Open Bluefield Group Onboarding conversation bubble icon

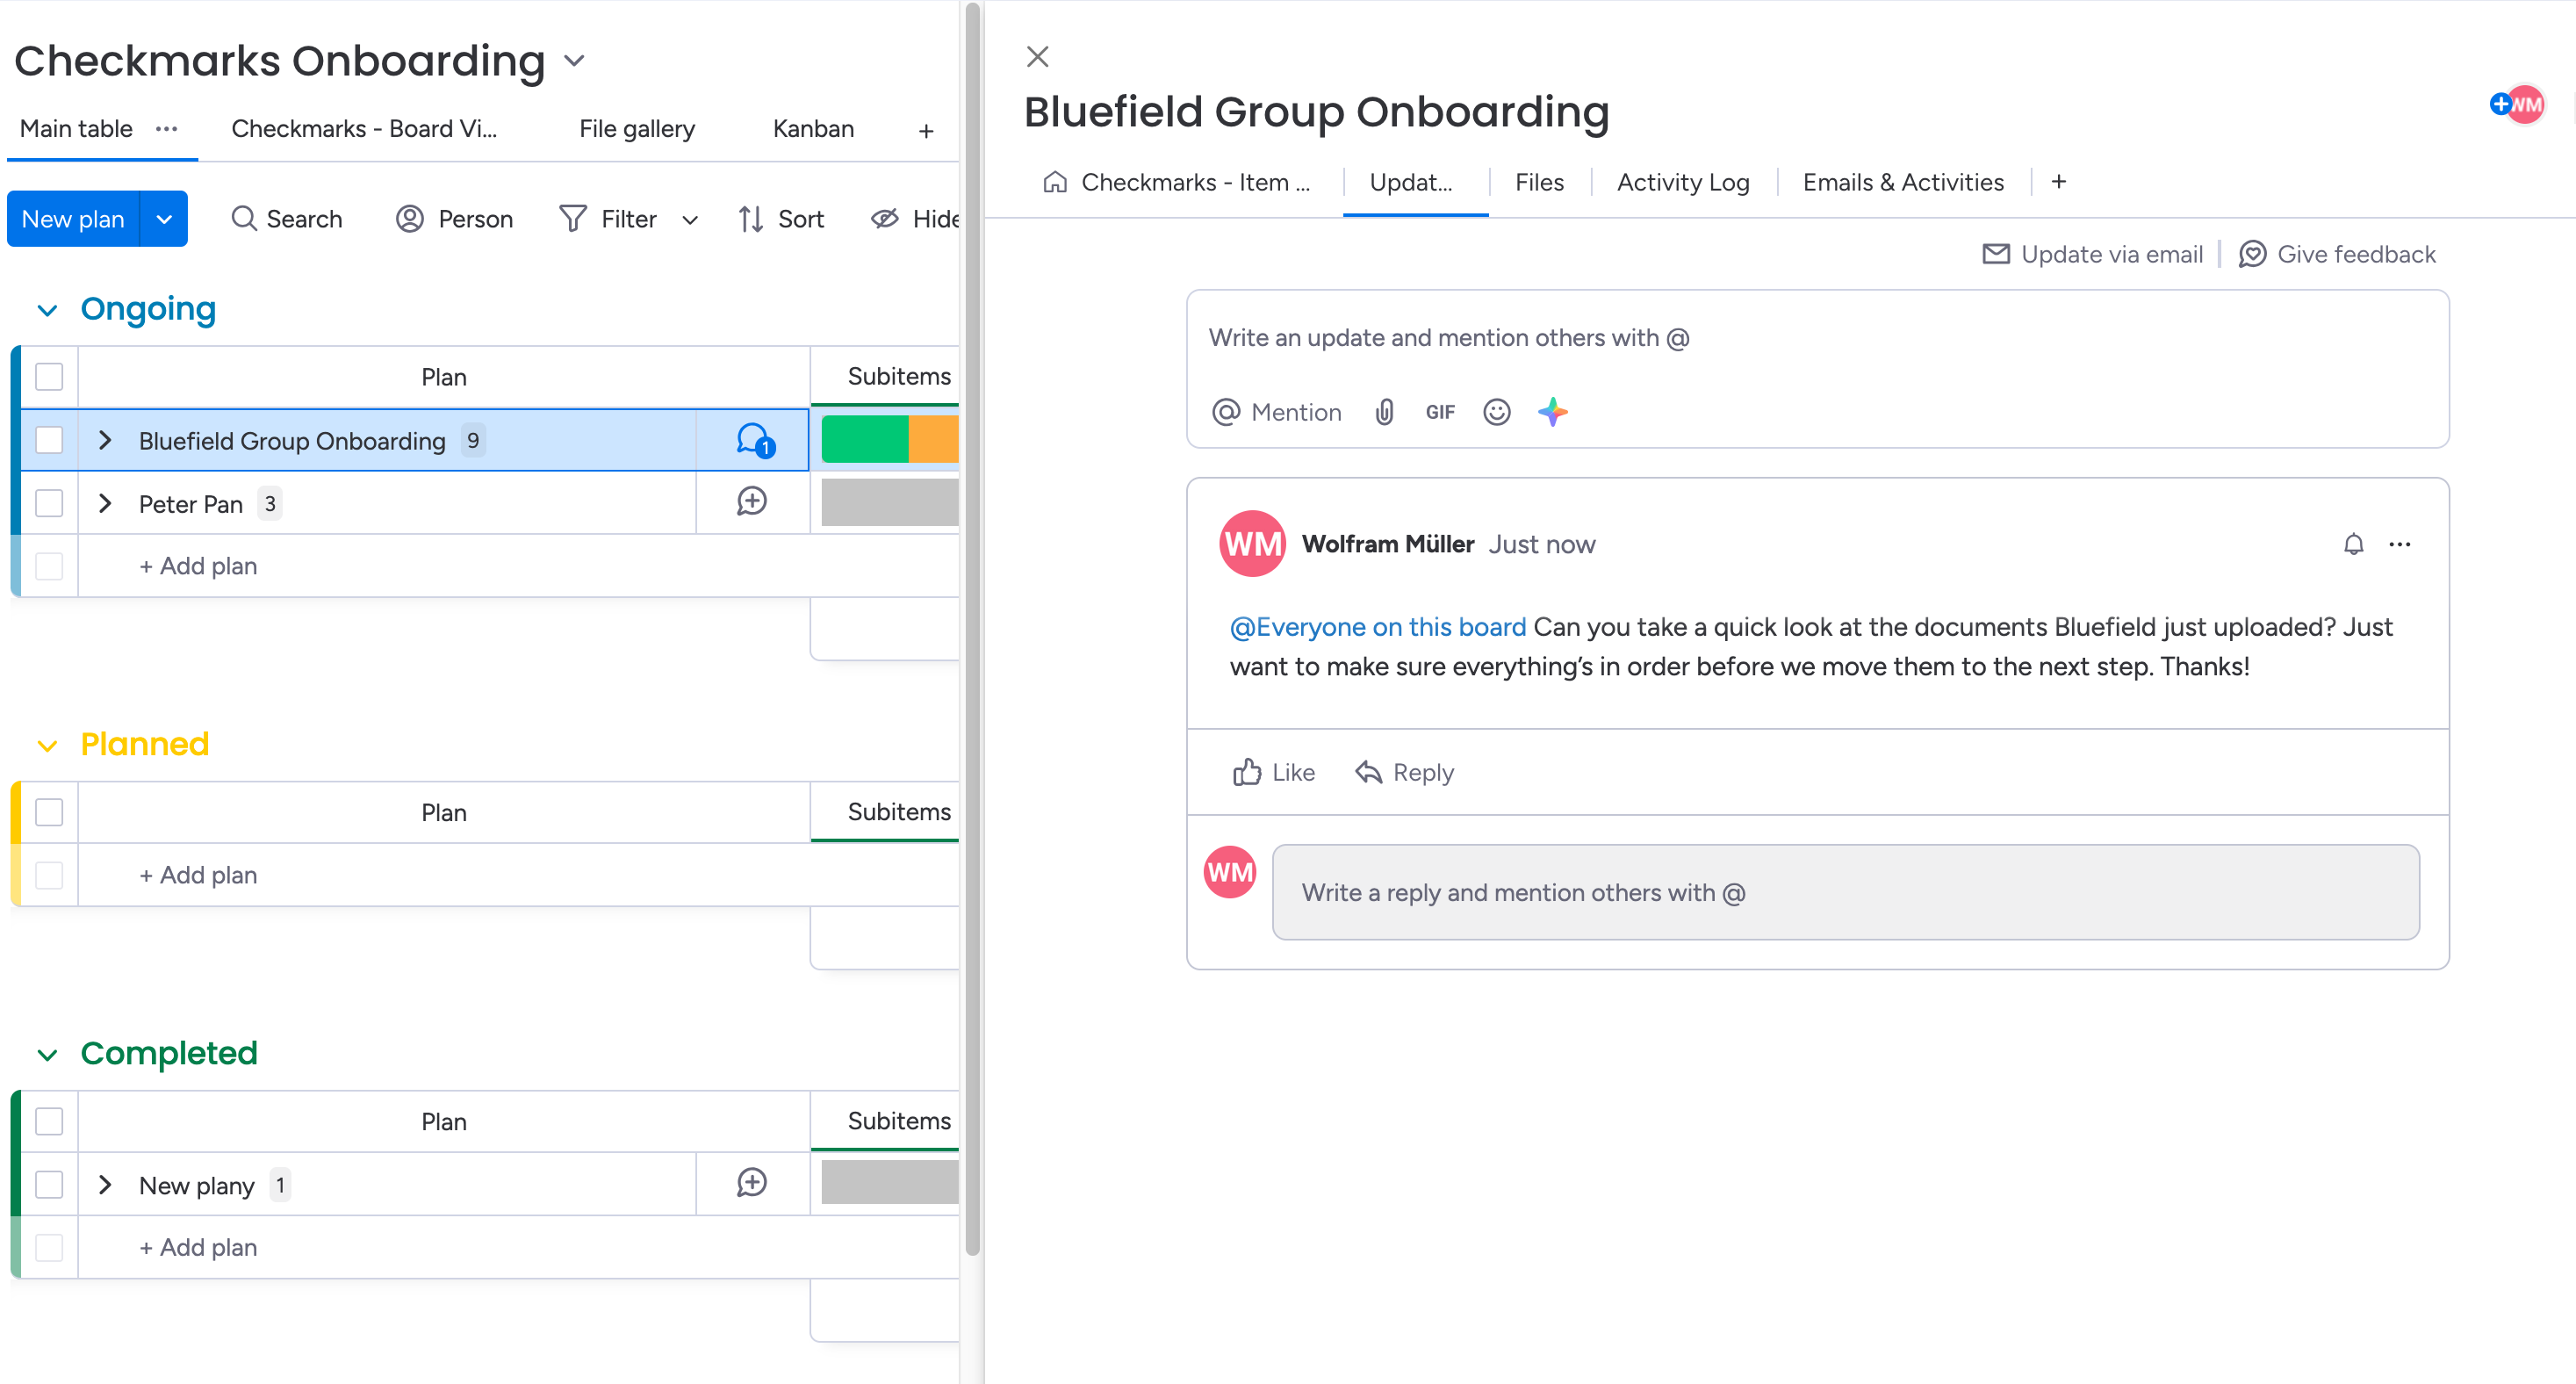(x=753, y=440)
